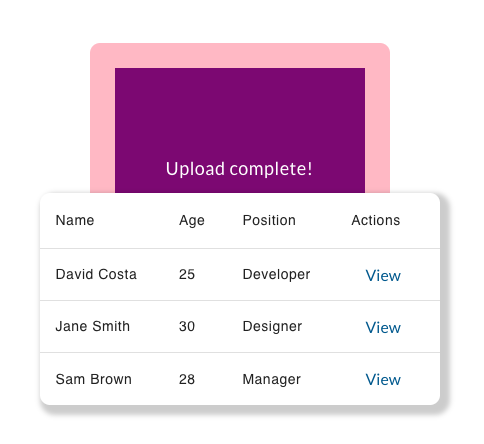This screenshot has width=484, height=444.
Task: Click age 30 in Jane's row
Action: [187, 326]
